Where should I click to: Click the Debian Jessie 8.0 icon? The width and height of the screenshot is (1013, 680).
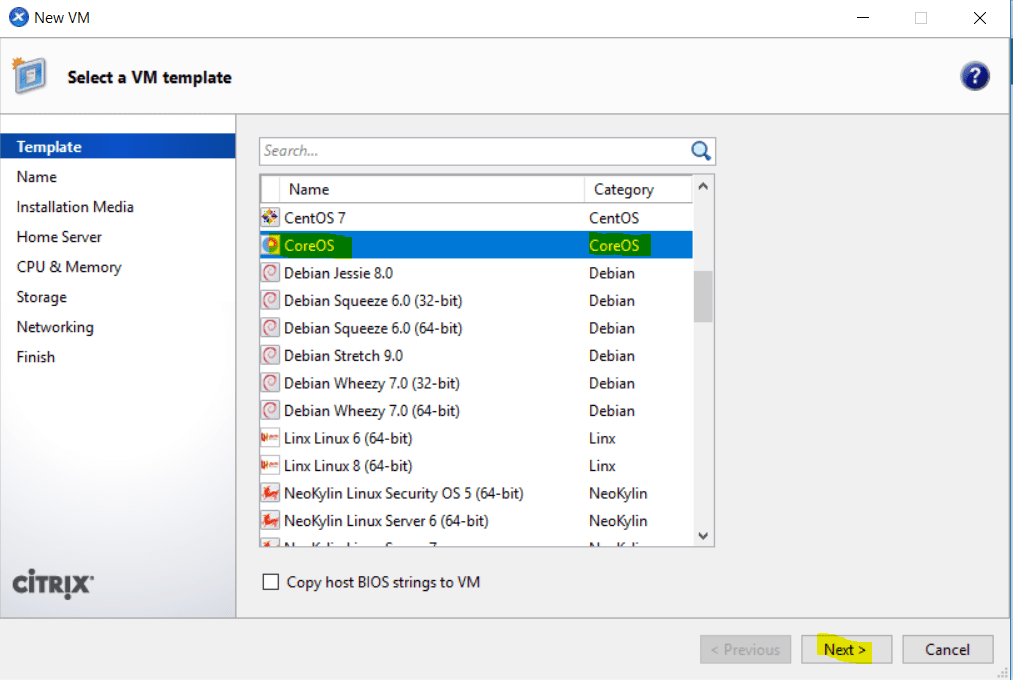tap(270, 272)
